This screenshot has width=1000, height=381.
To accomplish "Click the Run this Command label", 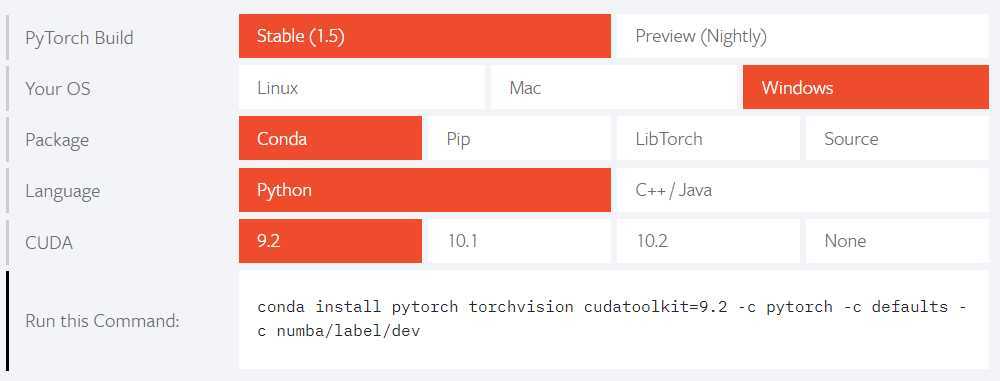I will (102, 320).
